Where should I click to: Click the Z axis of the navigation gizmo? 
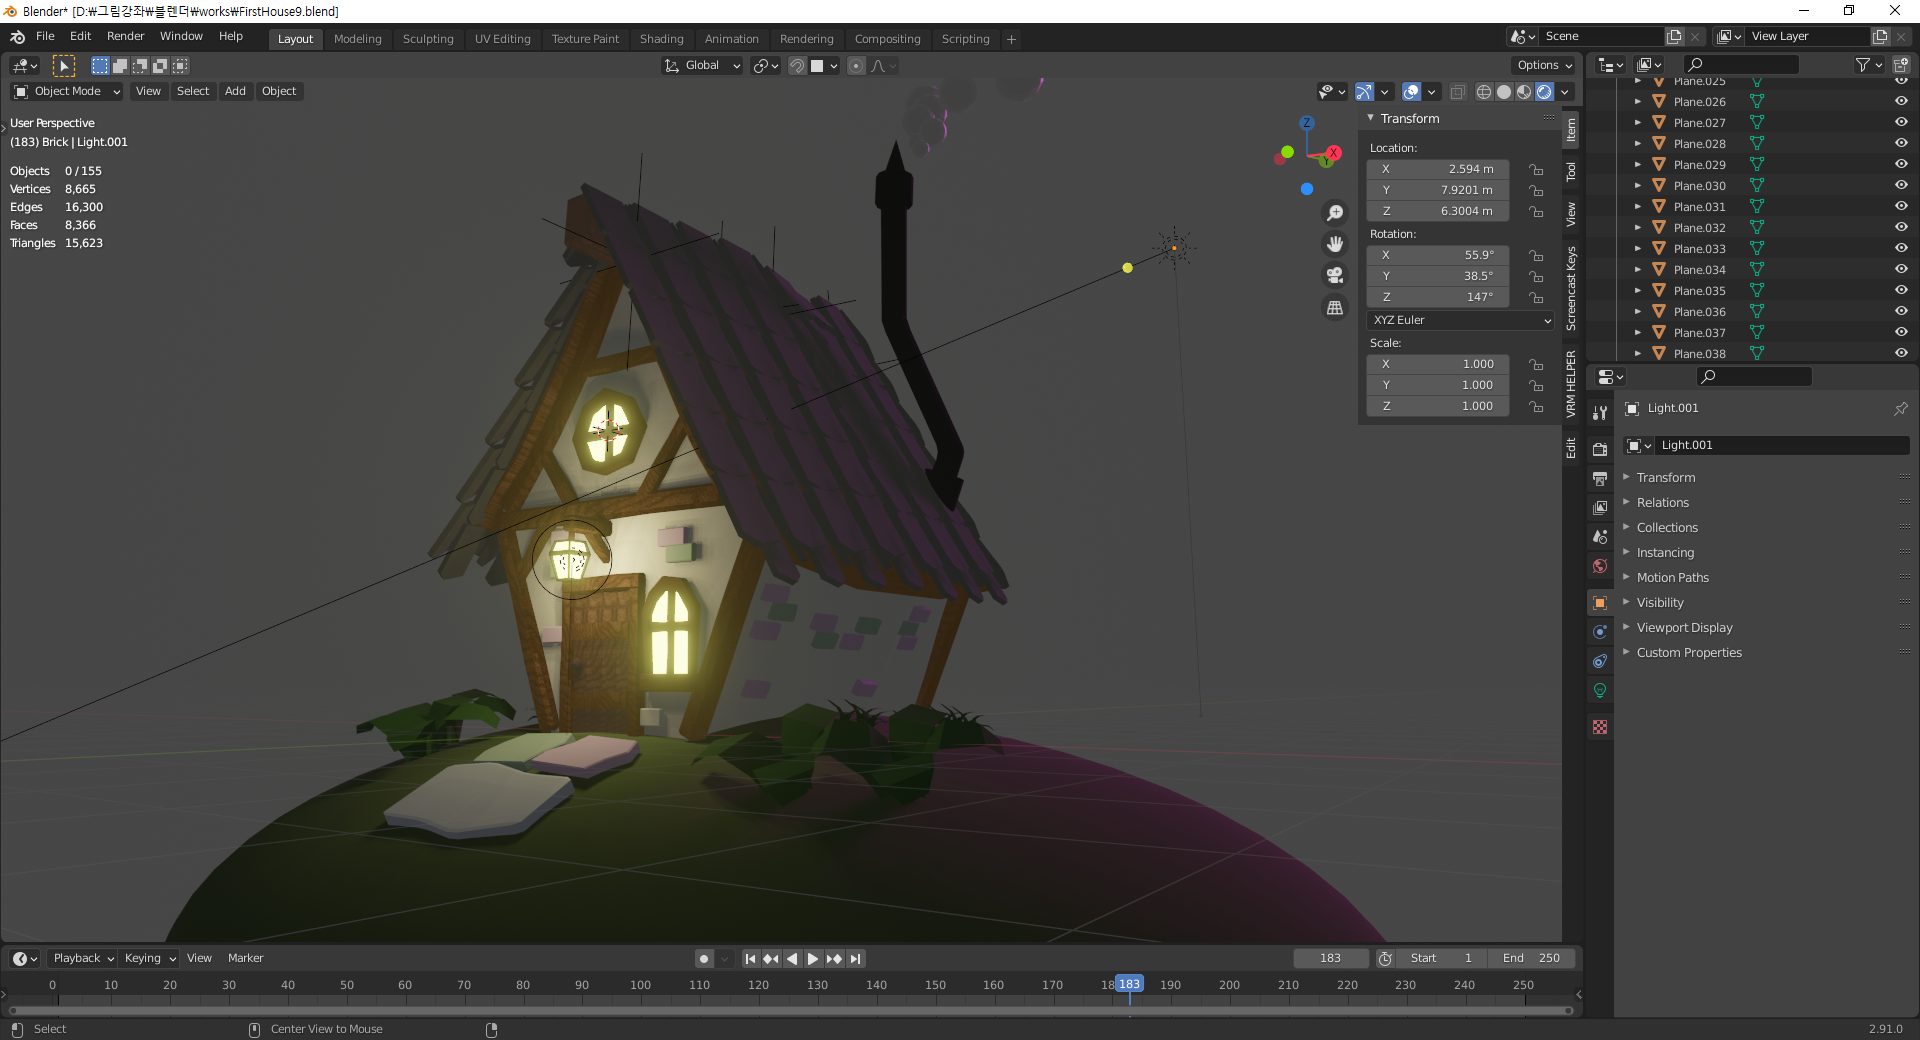pos(1306,123)
